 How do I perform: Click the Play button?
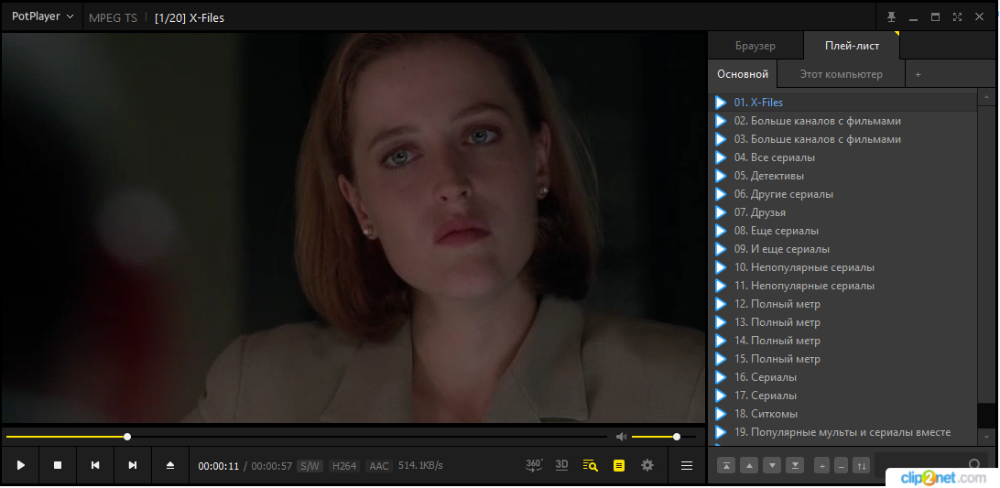click(20, 466)
